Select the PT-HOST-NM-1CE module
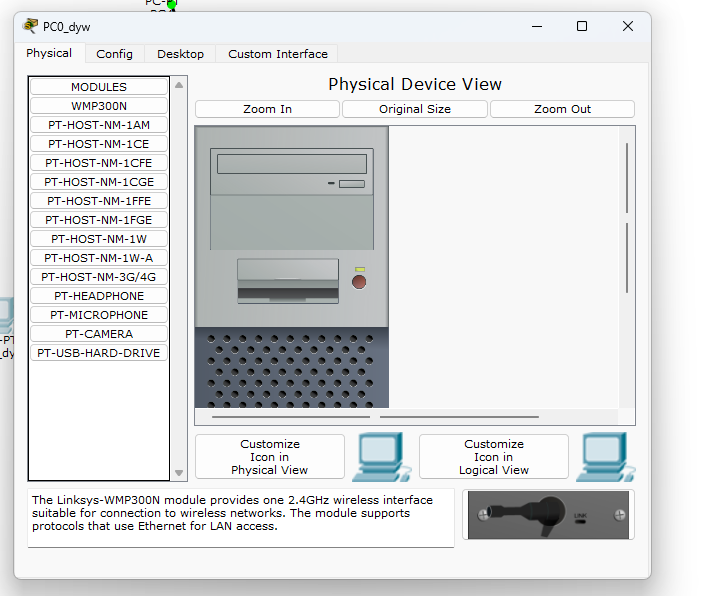The image size is (716, 596). click(x=99, y=144)
